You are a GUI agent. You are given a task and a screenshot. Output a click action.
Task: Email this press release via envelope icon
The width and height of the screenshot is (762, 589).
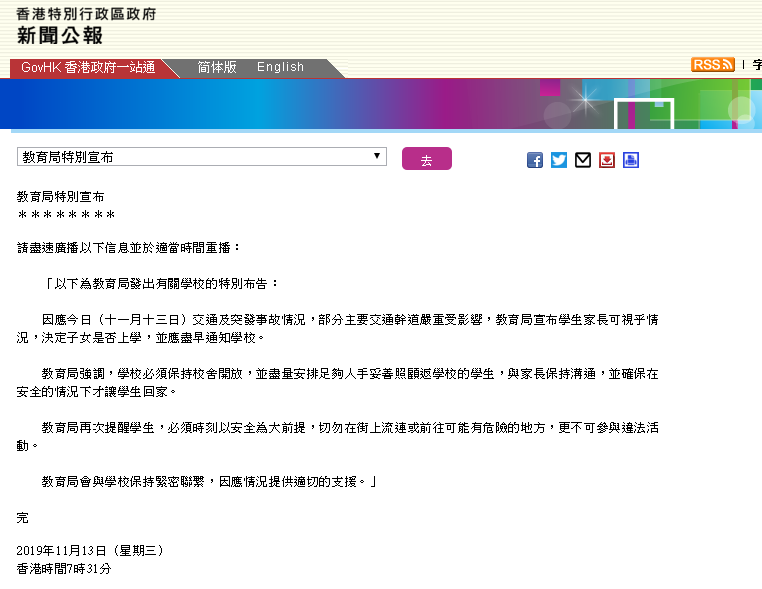583,160
